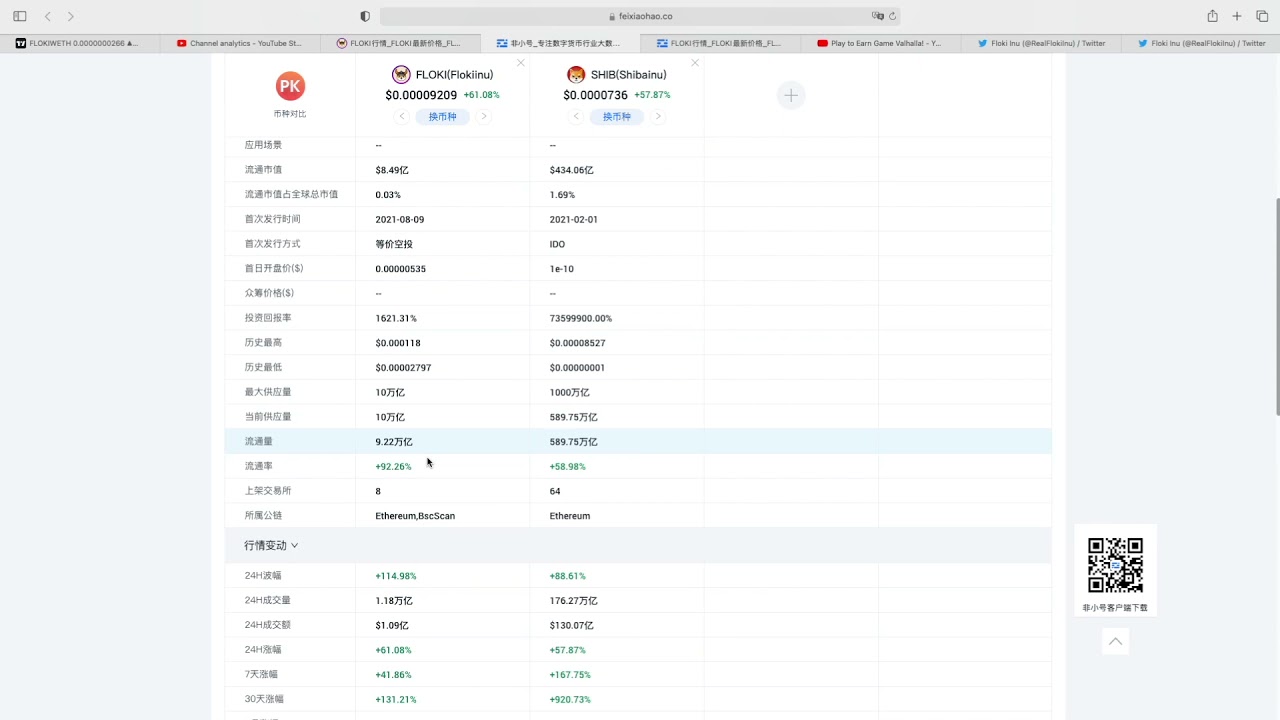Click the 换币种 button under SHIB
Image resolution: width=1280 pixels, height=720 pixels.
point(617,117)
